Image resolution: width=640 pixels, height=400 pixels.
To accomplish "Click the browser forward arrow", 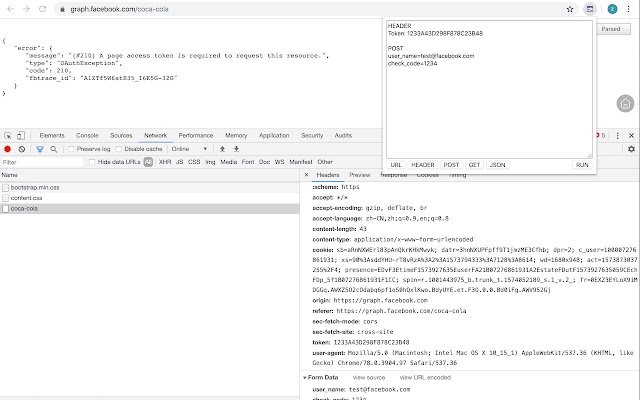I will (27, 9).
